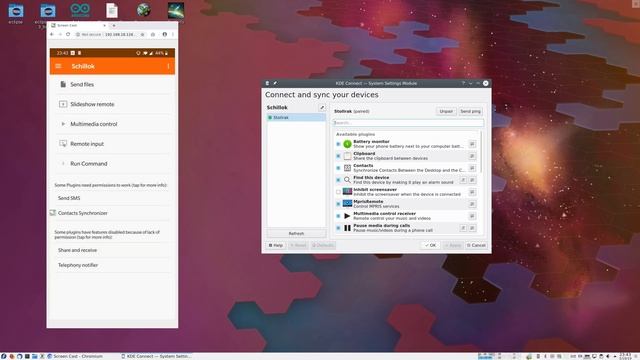This screenshot has height=360, width=640.
Task: Click the green Battery monitor icon
Action: click(x=347, y=144)
